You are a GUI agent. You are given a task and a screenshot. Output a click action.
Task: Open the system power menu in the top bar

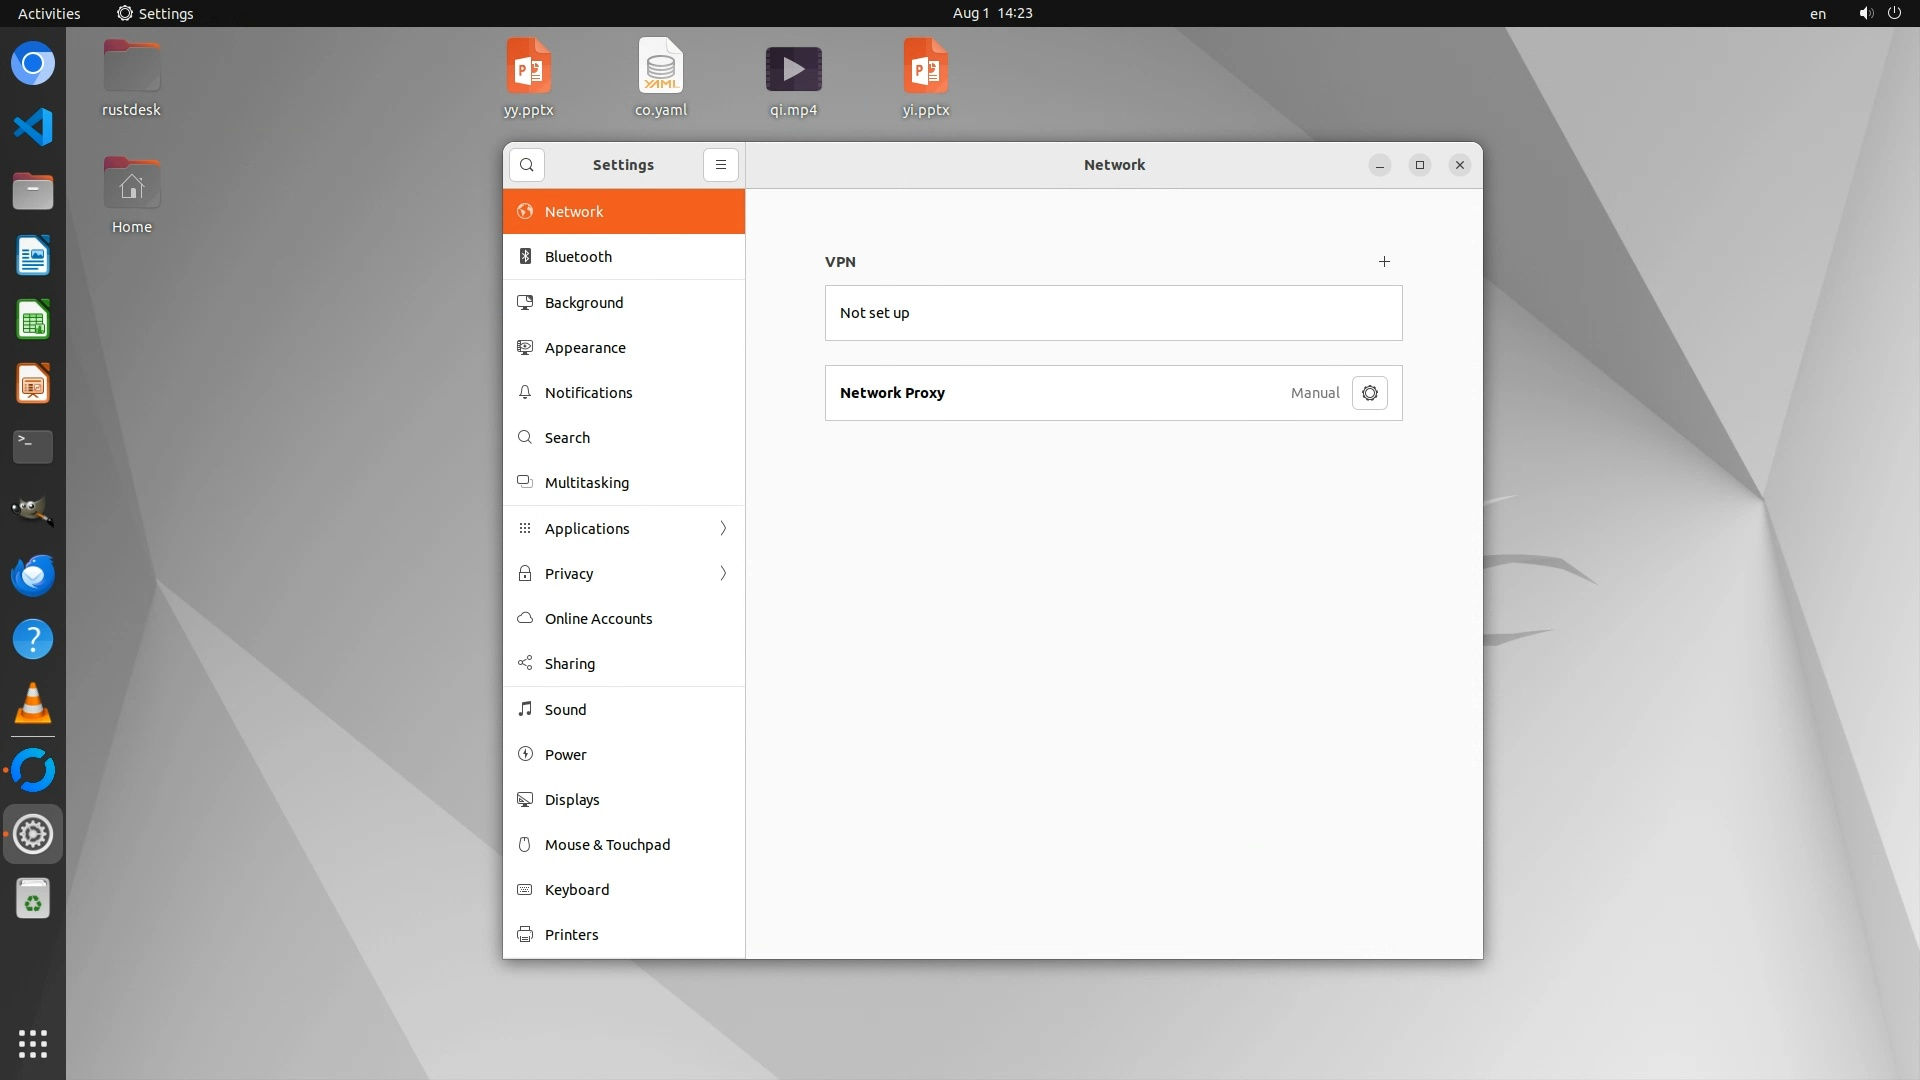pyautogui.click(x=1894, y=13)
